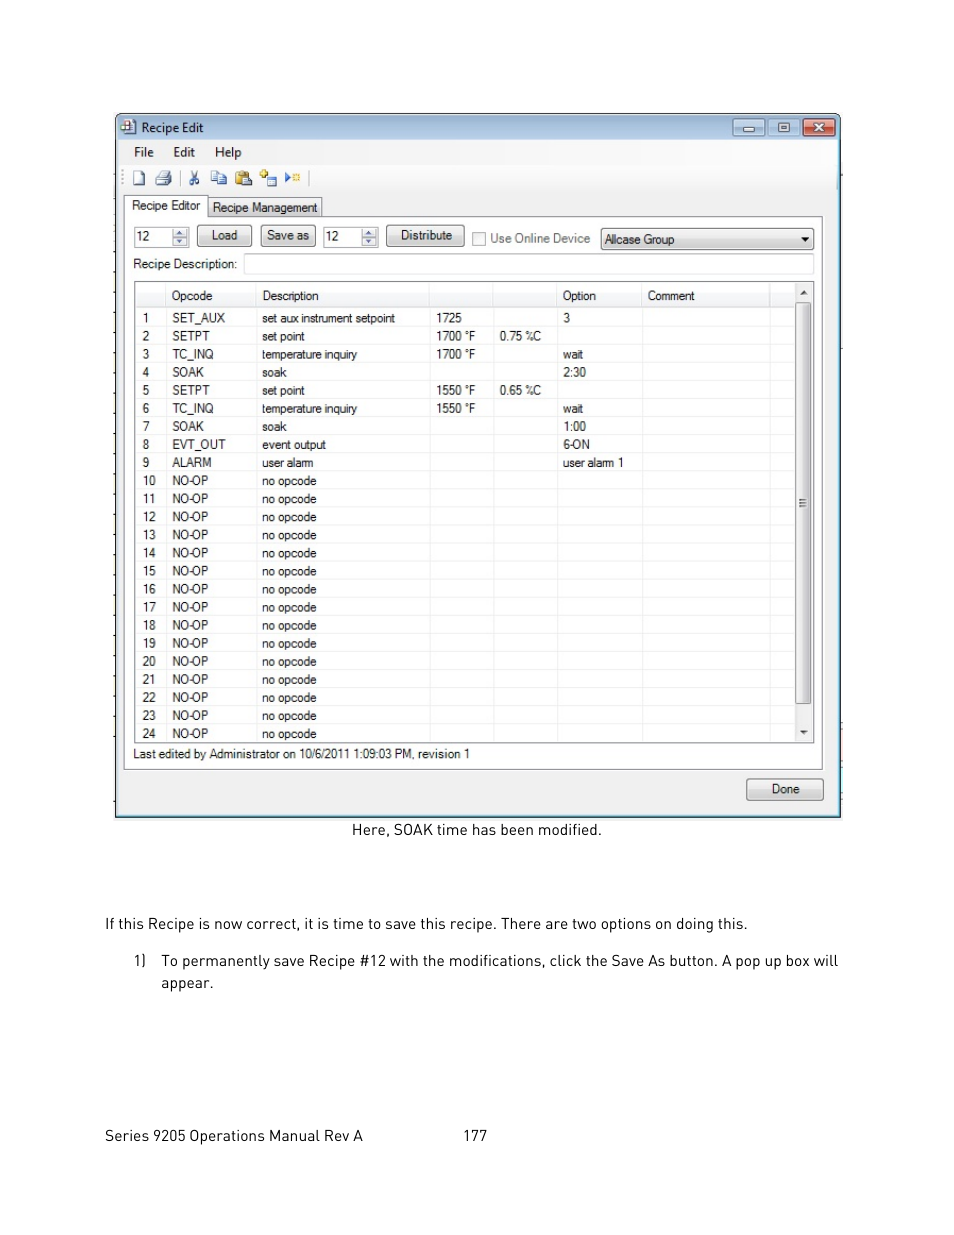Click the 6-ON option cell
Screen dimensions: 954x1235
tap(576, 444)
